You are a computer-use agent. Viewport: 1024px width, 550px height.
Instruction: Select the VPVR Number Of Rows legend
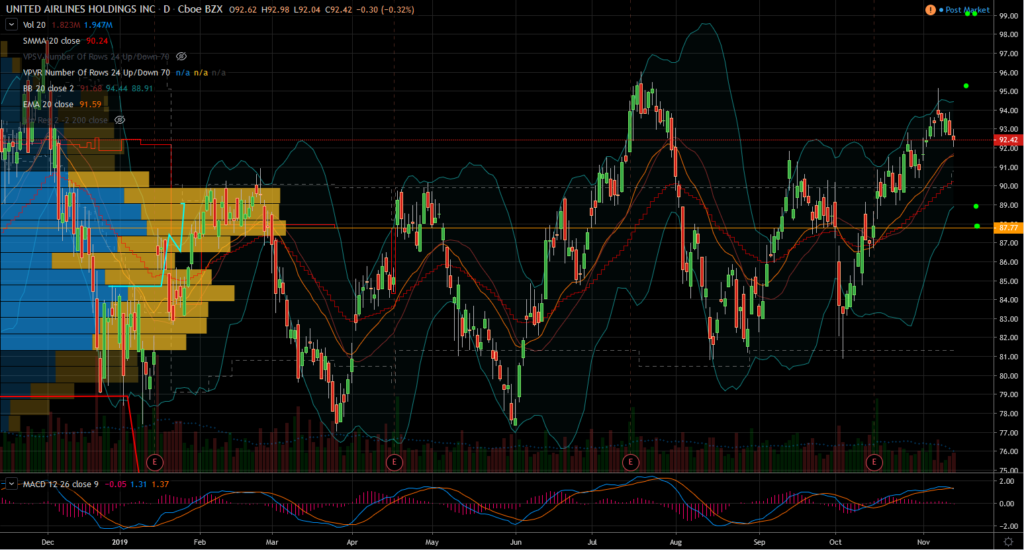click(96, 73)
